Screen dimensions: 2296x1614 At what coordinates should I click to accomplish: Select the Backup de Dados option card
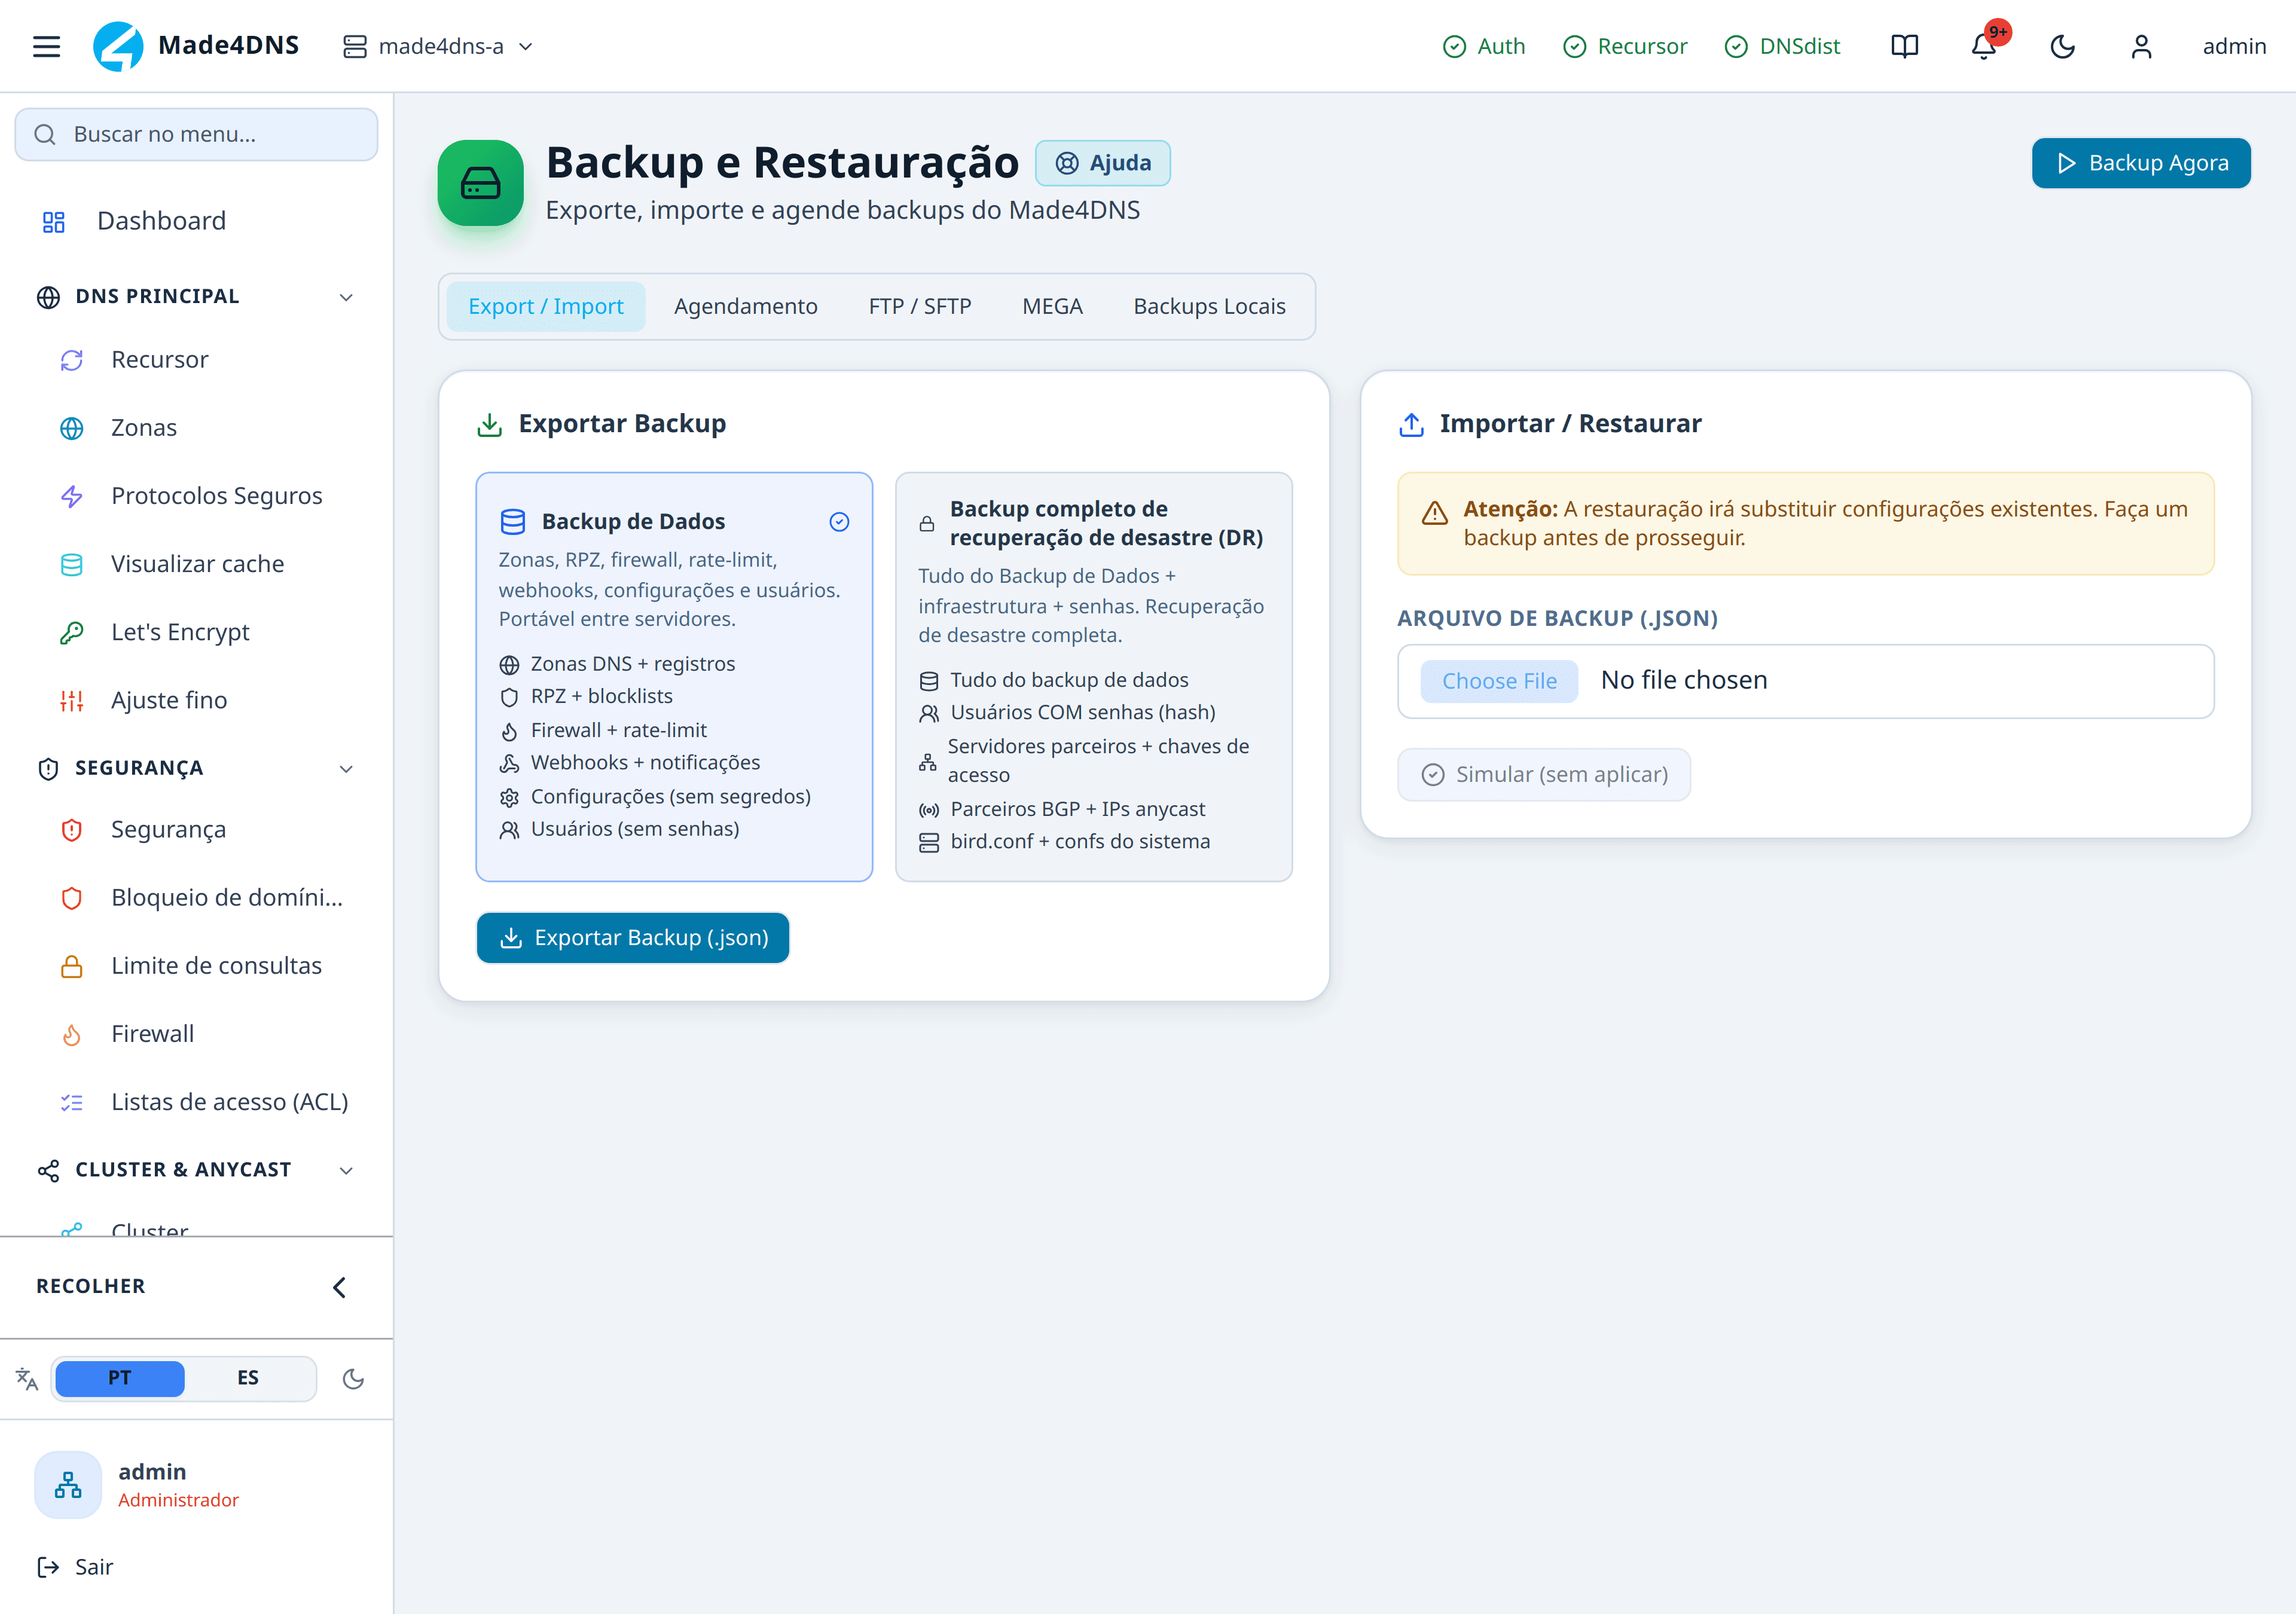click(674, 677)
